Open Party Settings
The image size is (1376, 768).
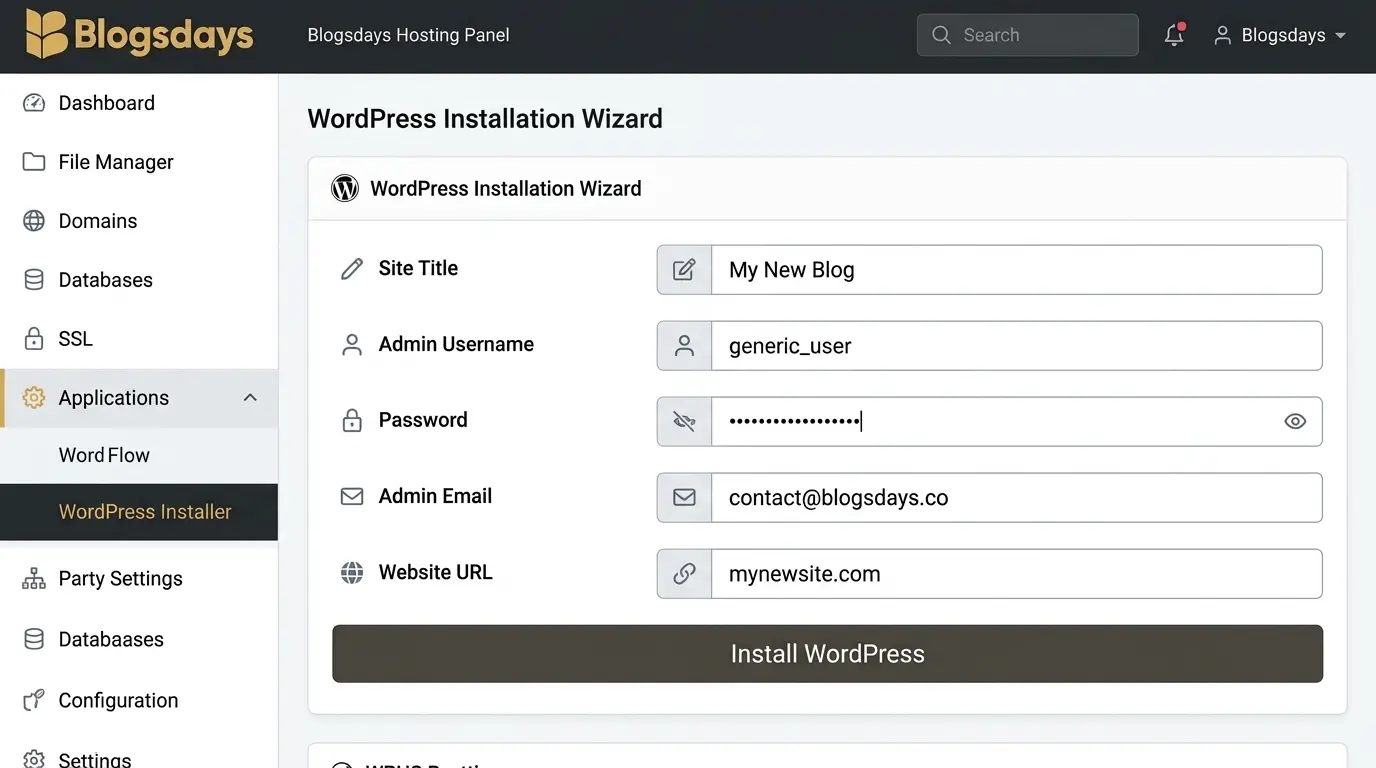click(x=139, y=579)
